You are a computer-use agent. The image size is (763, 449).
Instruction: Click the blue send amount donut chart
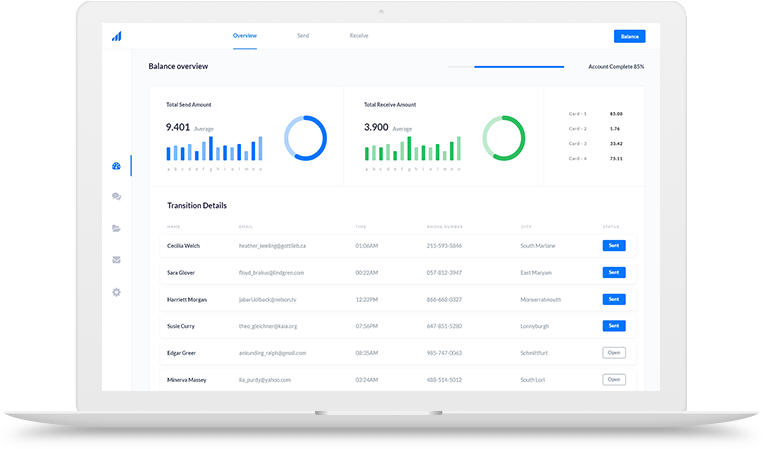pyautogui.click(x=305, y=138)
